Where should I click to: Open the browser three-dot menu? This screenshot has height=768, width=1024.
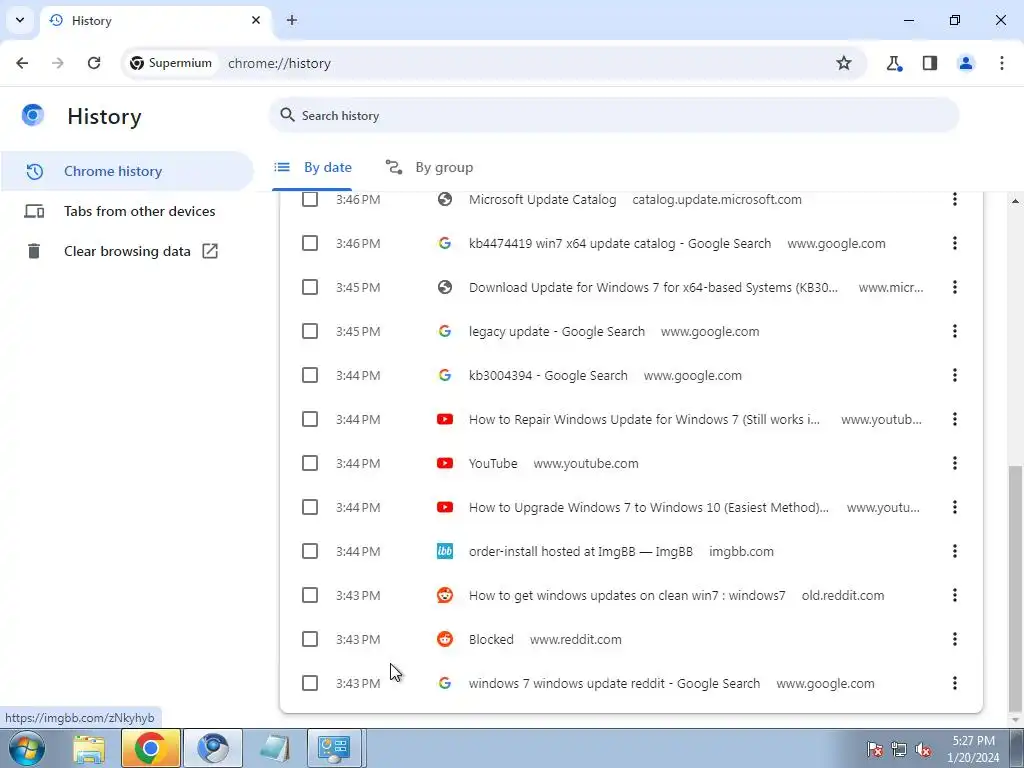coord(1002,63)
